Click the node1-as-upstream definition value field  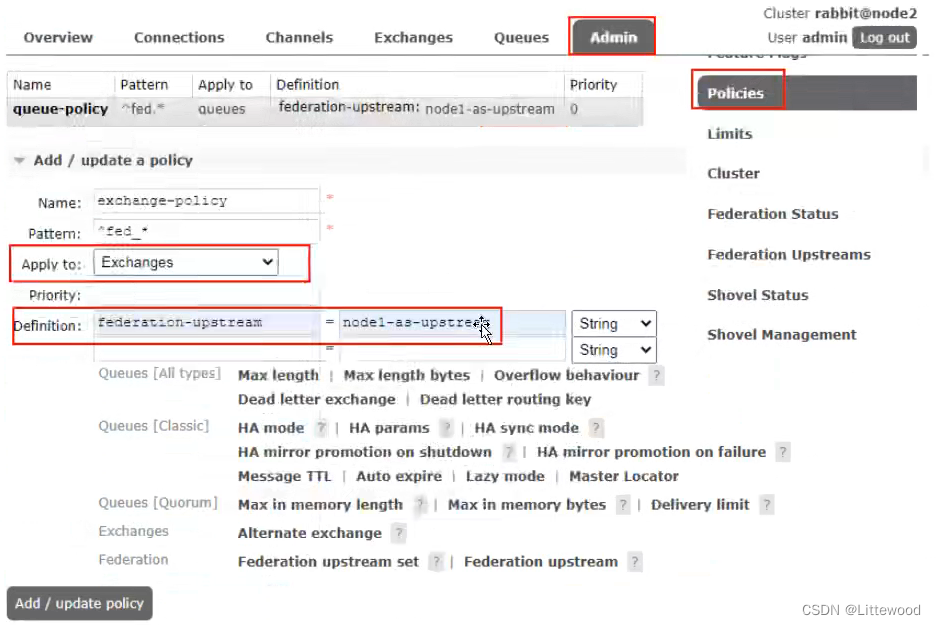452,323
